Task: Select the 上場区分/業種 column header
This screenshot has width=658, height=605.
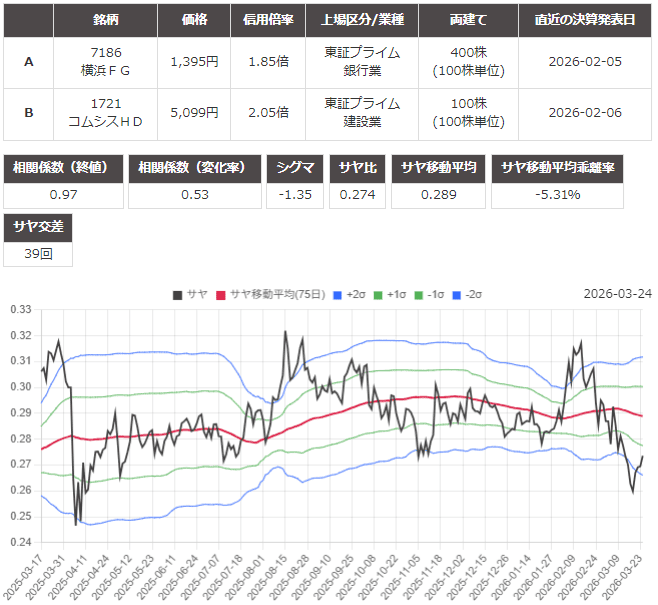Action: [361, 20]
